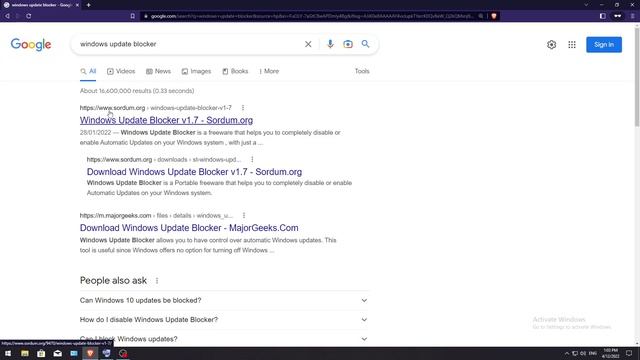Expand 'Can I block Windows updates?' question
This screenshot has width=640, height=360.
(x=224, y=339)
